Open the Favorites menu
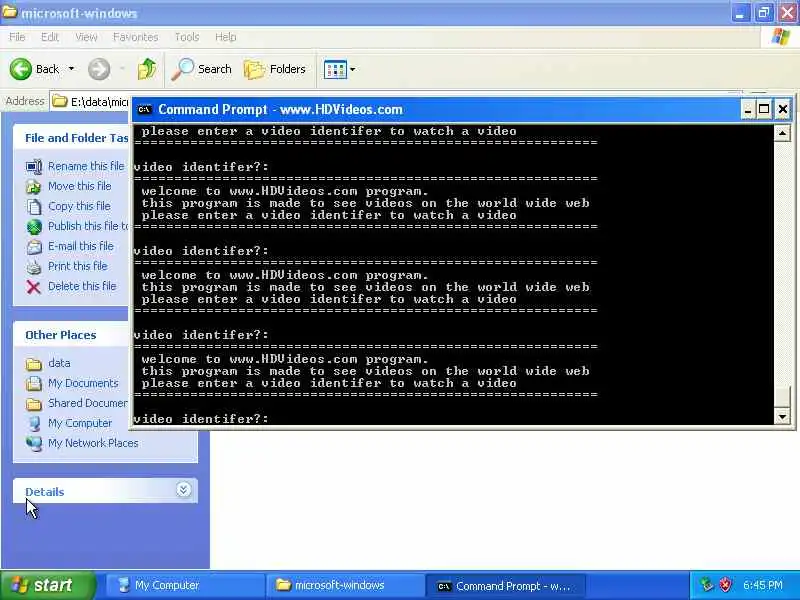Screen dimensions: 800x600 135,37
